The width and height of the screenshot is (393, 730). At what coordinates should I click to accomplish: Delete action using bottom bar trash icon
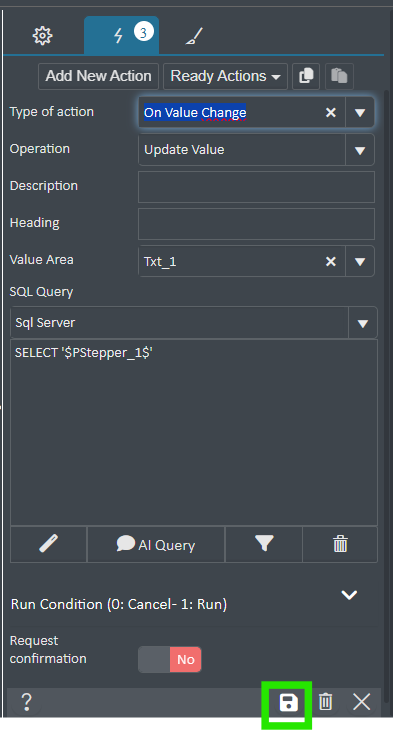(325, 702)
